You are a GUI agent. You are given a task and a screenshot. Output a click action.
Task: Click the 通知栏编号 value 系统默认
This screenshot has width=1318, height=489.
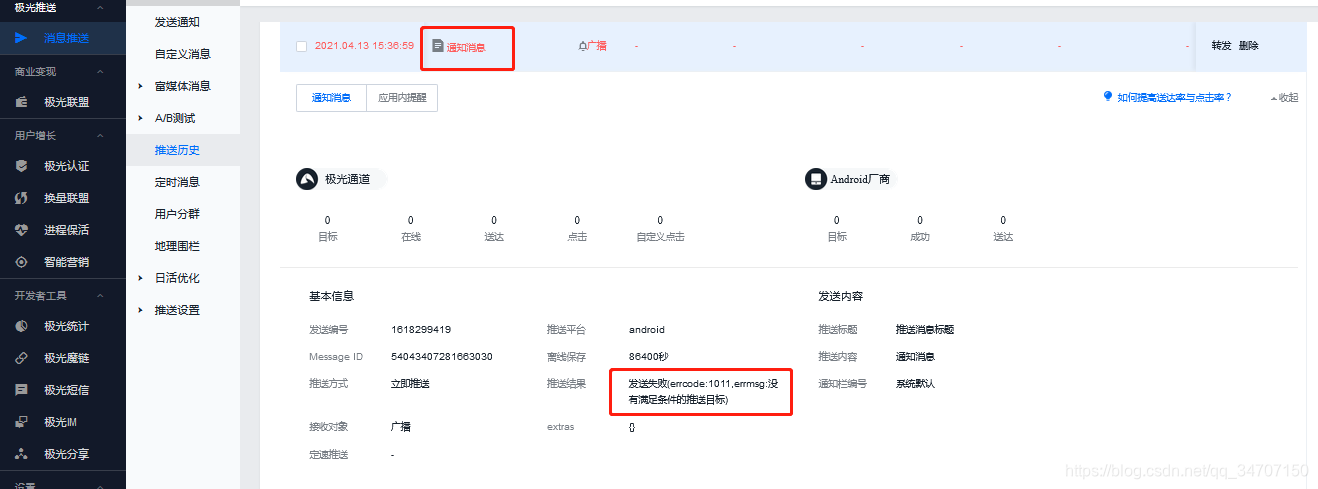pyautogui.click(x=915, y=384)
